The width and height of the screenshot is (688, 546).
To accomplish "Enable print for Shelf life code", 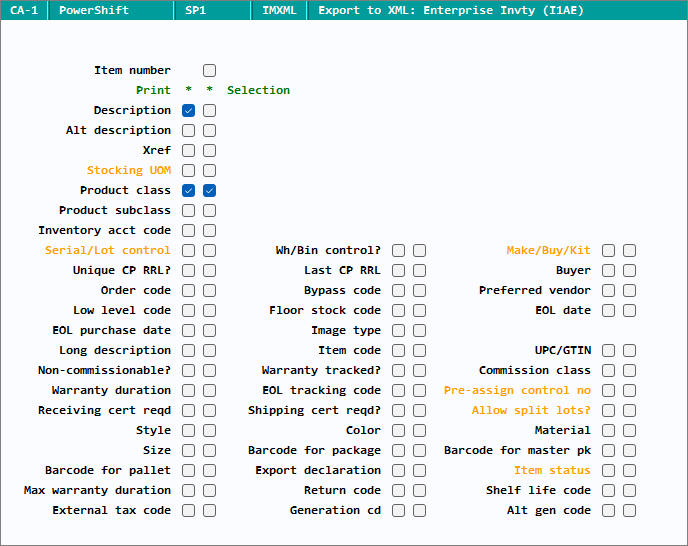I will pos(608,490).
